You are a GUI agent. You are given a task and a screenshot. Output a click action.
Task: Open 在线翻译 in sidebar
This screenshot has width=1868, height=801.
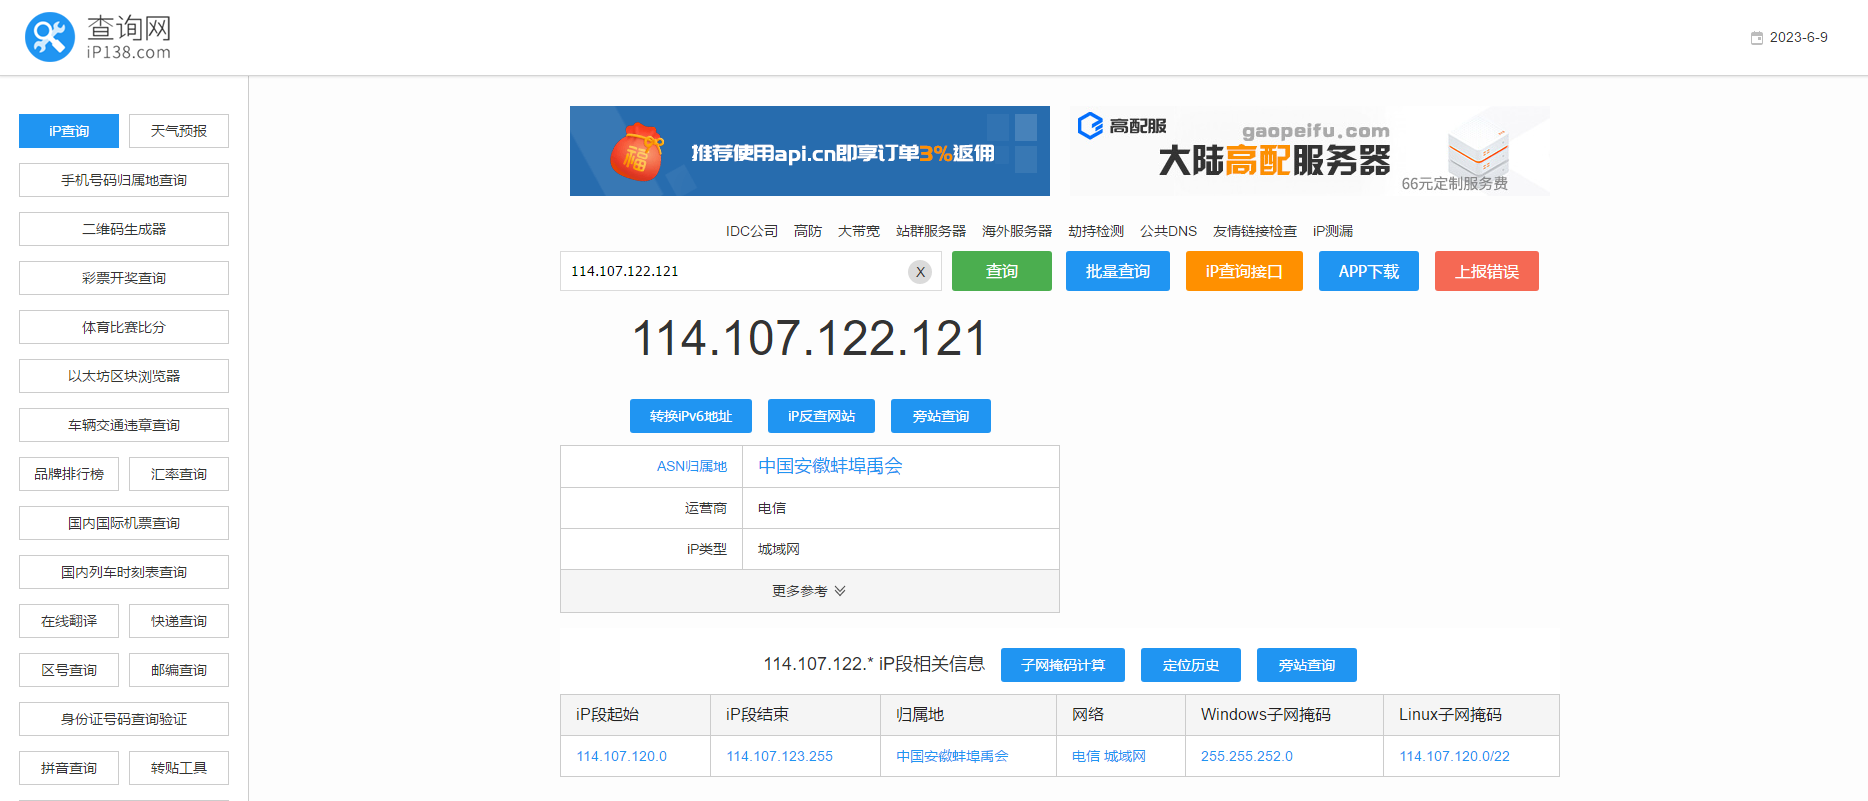pos(69,621)
